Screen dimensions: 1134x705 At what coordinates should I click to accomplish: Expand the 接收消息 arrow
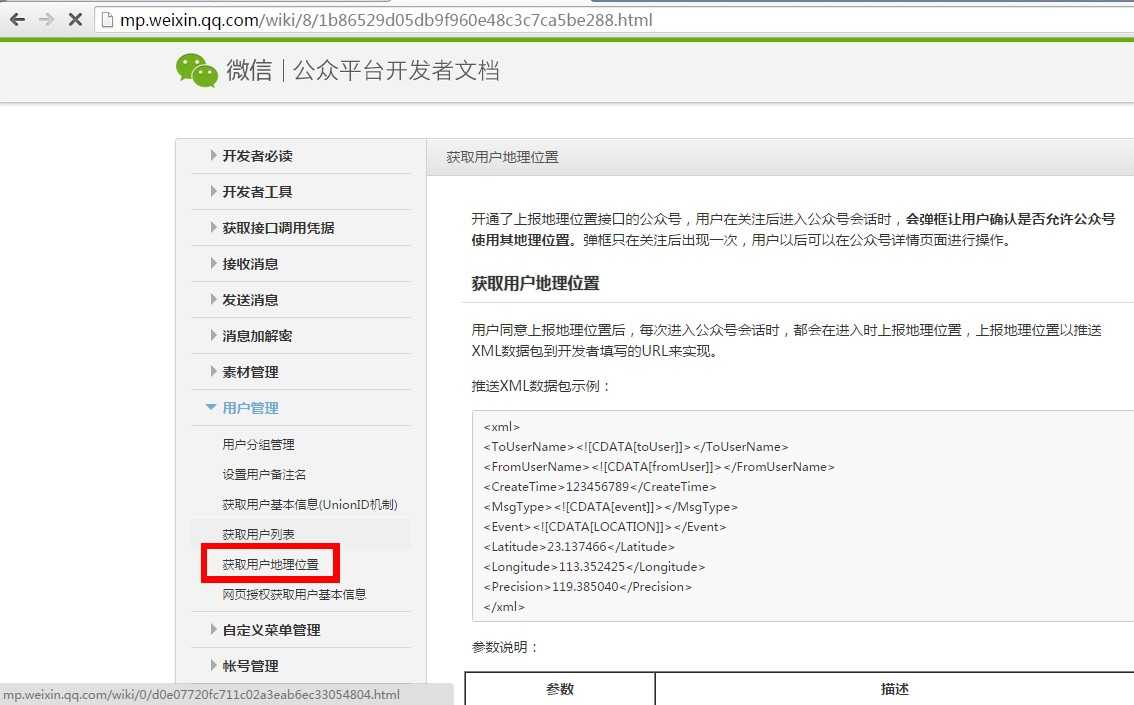click(x=213, y=263)
